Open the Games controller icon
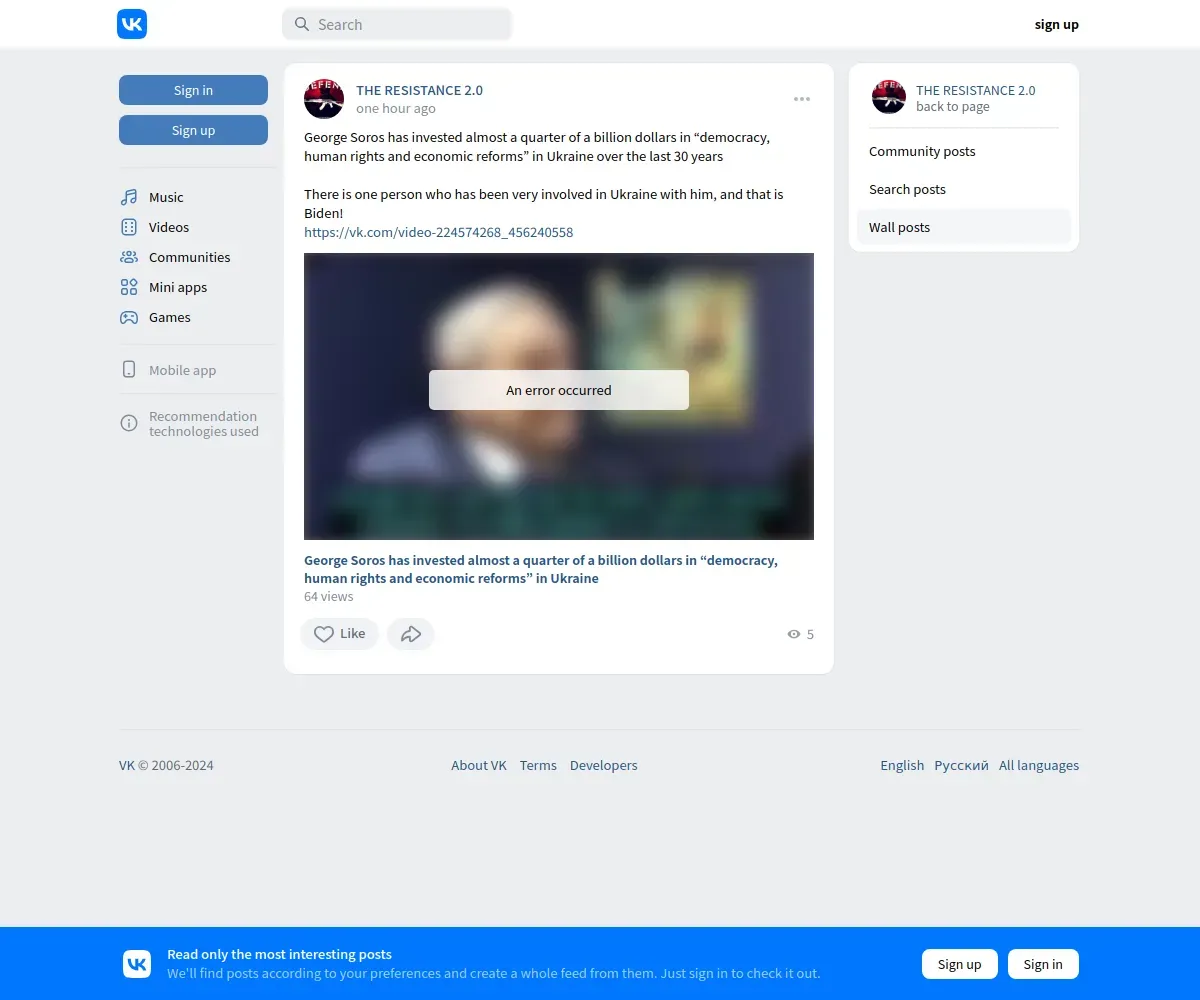1200x1000 pixels. [x=129, y=317]
